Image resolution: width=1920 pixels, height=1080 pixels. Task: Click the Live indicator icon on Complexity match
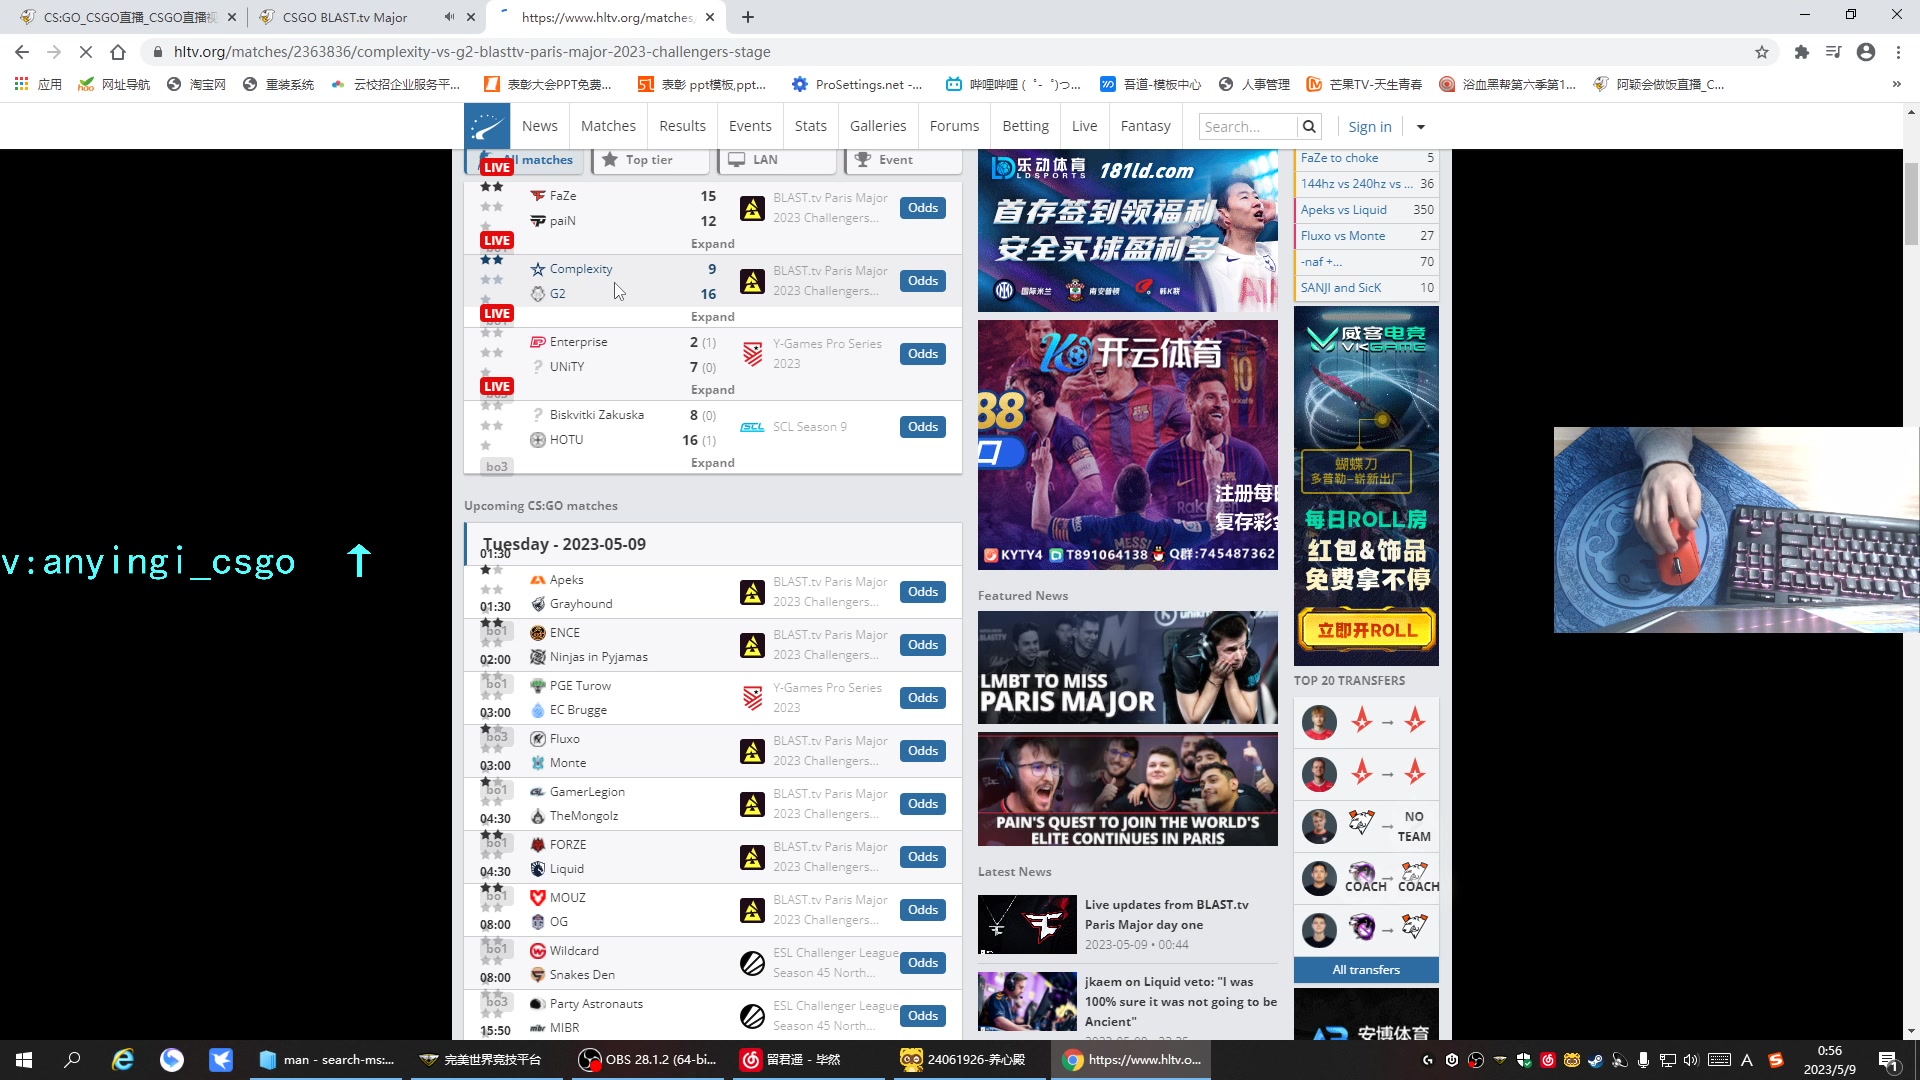tap(497, 314)
